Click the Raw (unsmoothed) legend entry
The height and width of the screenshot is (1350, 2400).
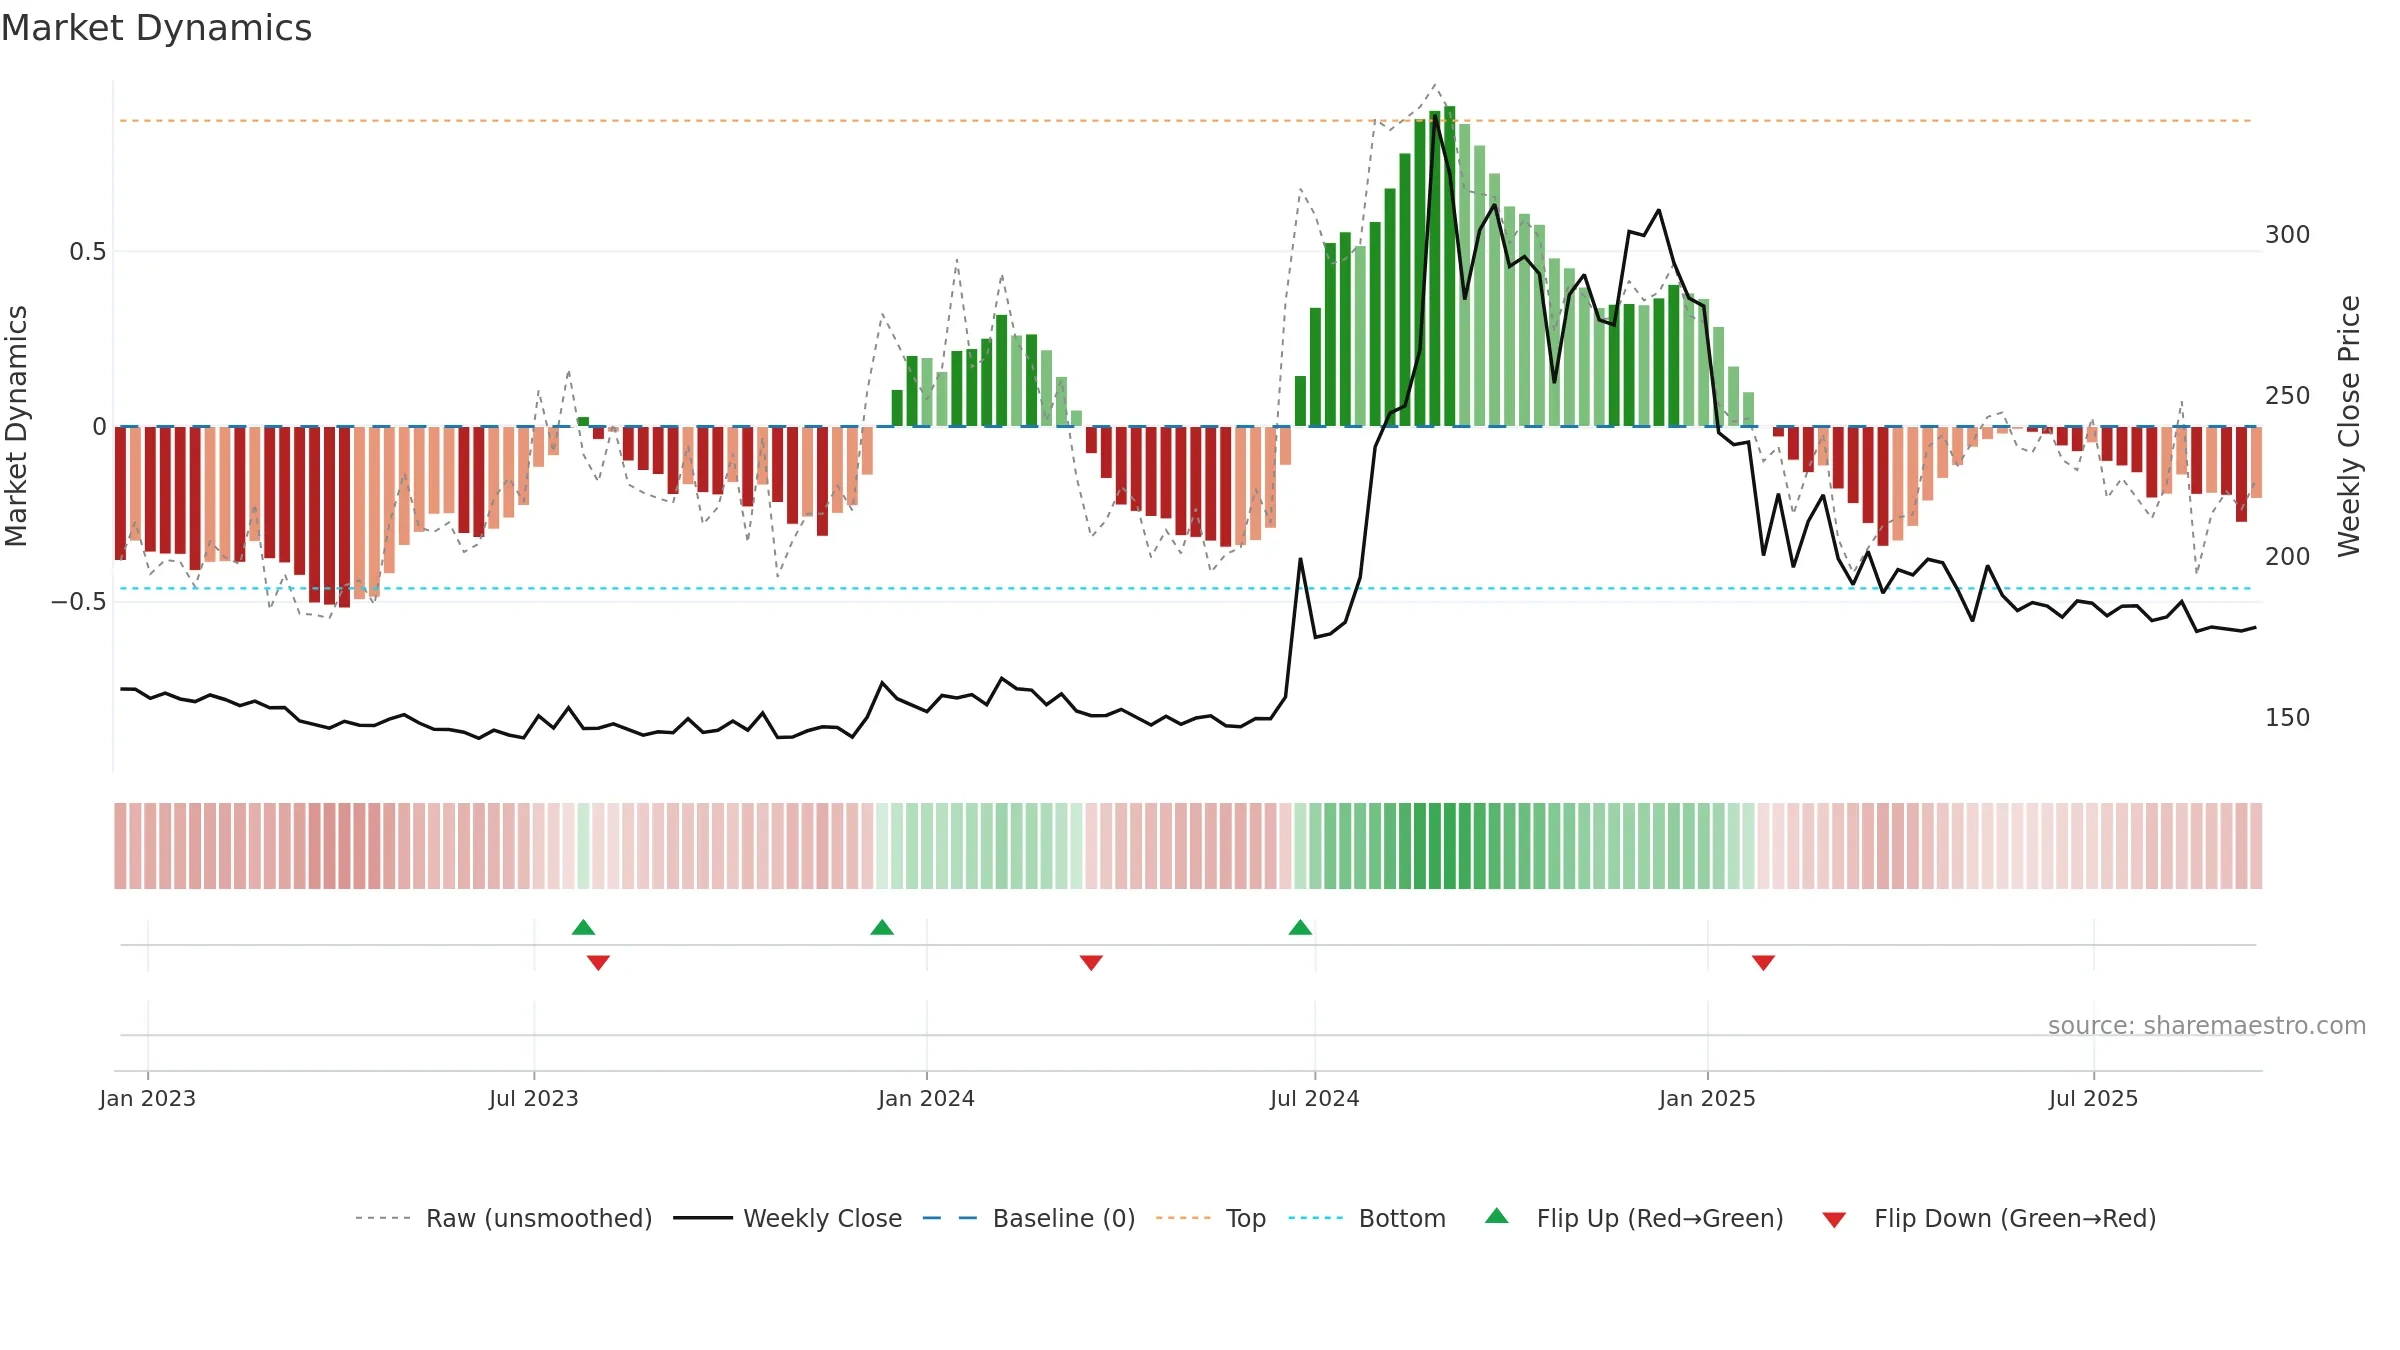coord(503,1218)
